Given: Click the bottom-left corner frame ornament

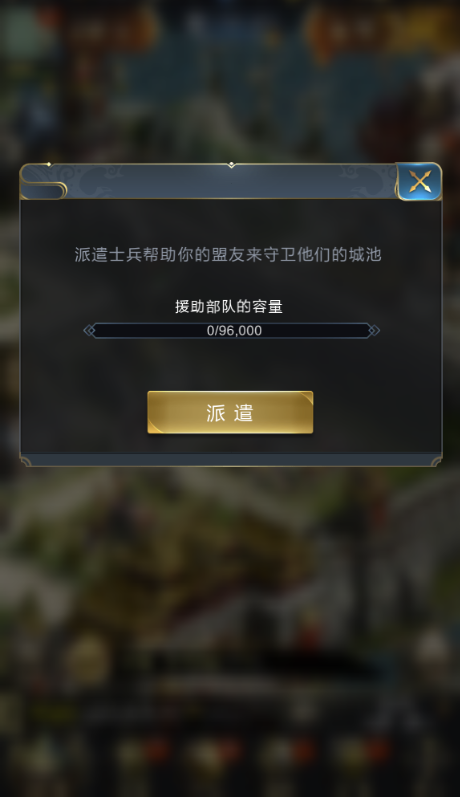Looking at the screenshot, I should point(25,461).
